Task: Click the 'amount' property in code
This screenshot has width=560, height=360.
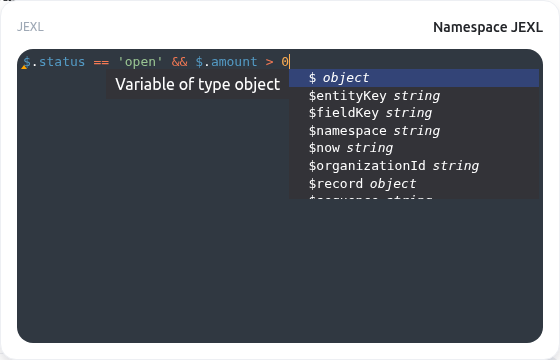Action: pyautogui.click(x=234, y=62)
